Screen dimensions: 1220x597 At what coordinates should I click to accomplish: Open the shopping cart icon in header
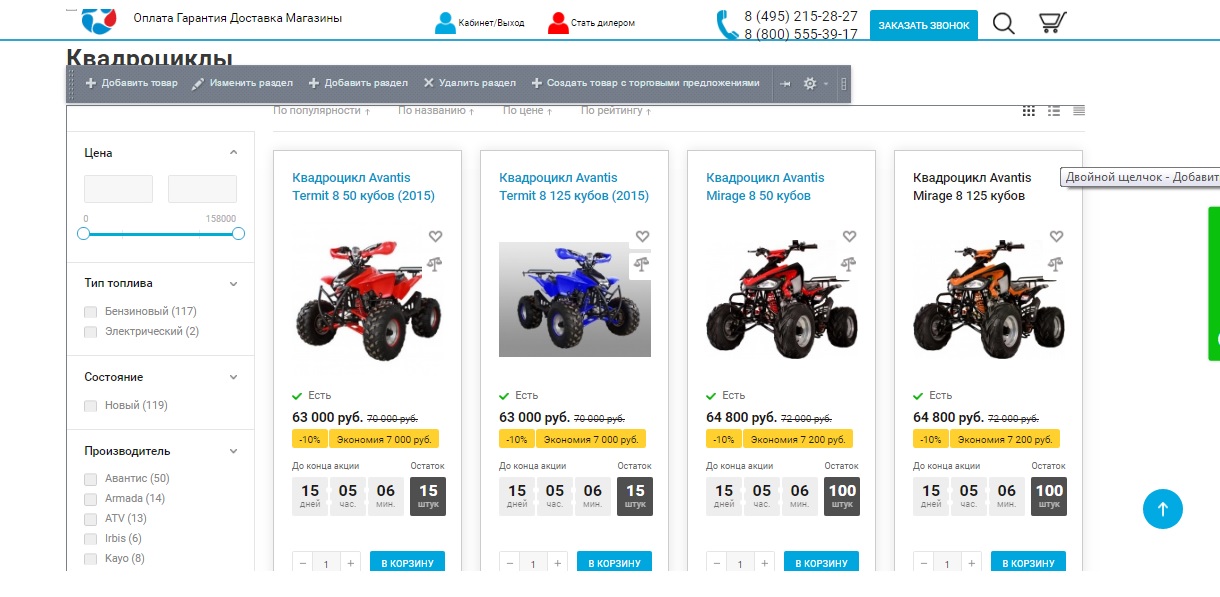[1051, 23]
